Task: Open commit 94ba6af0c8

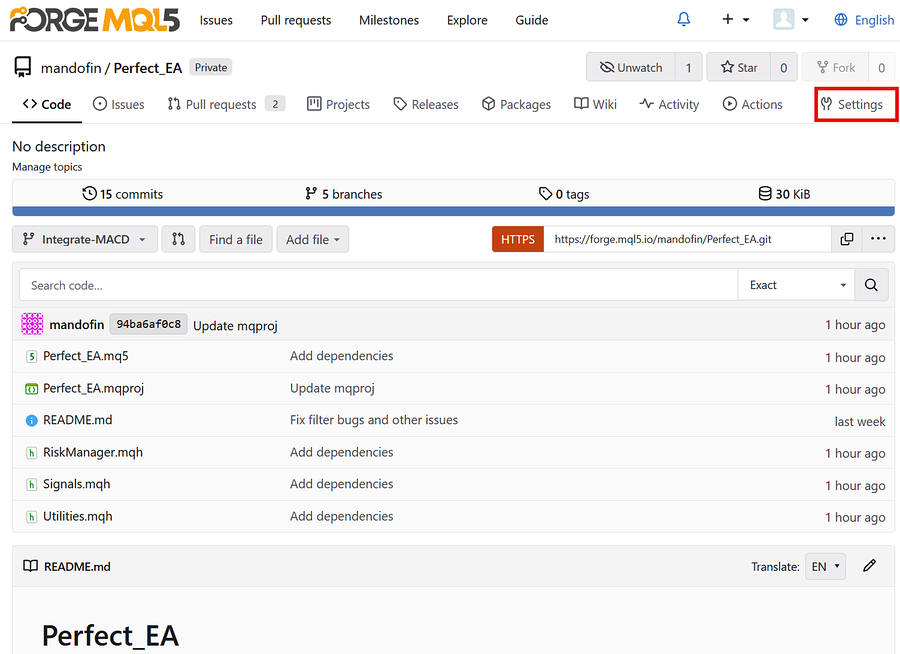Action: tap(149, 324)
